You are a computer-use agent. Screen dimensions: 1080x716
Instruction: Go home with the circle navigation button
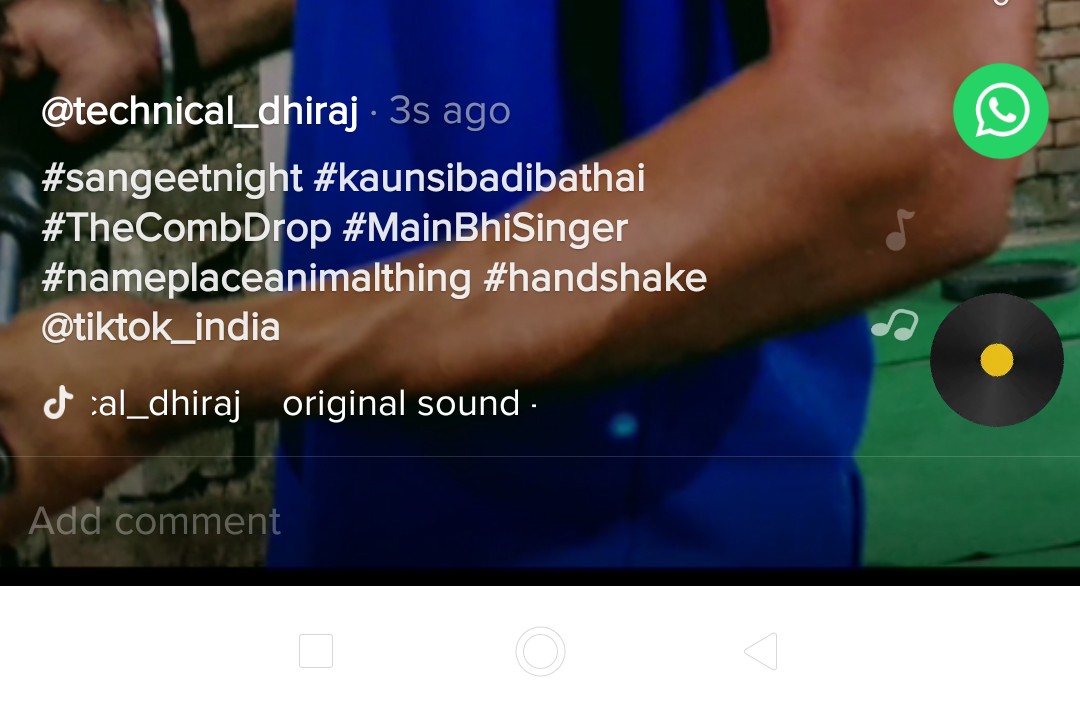tap(541, 651)
